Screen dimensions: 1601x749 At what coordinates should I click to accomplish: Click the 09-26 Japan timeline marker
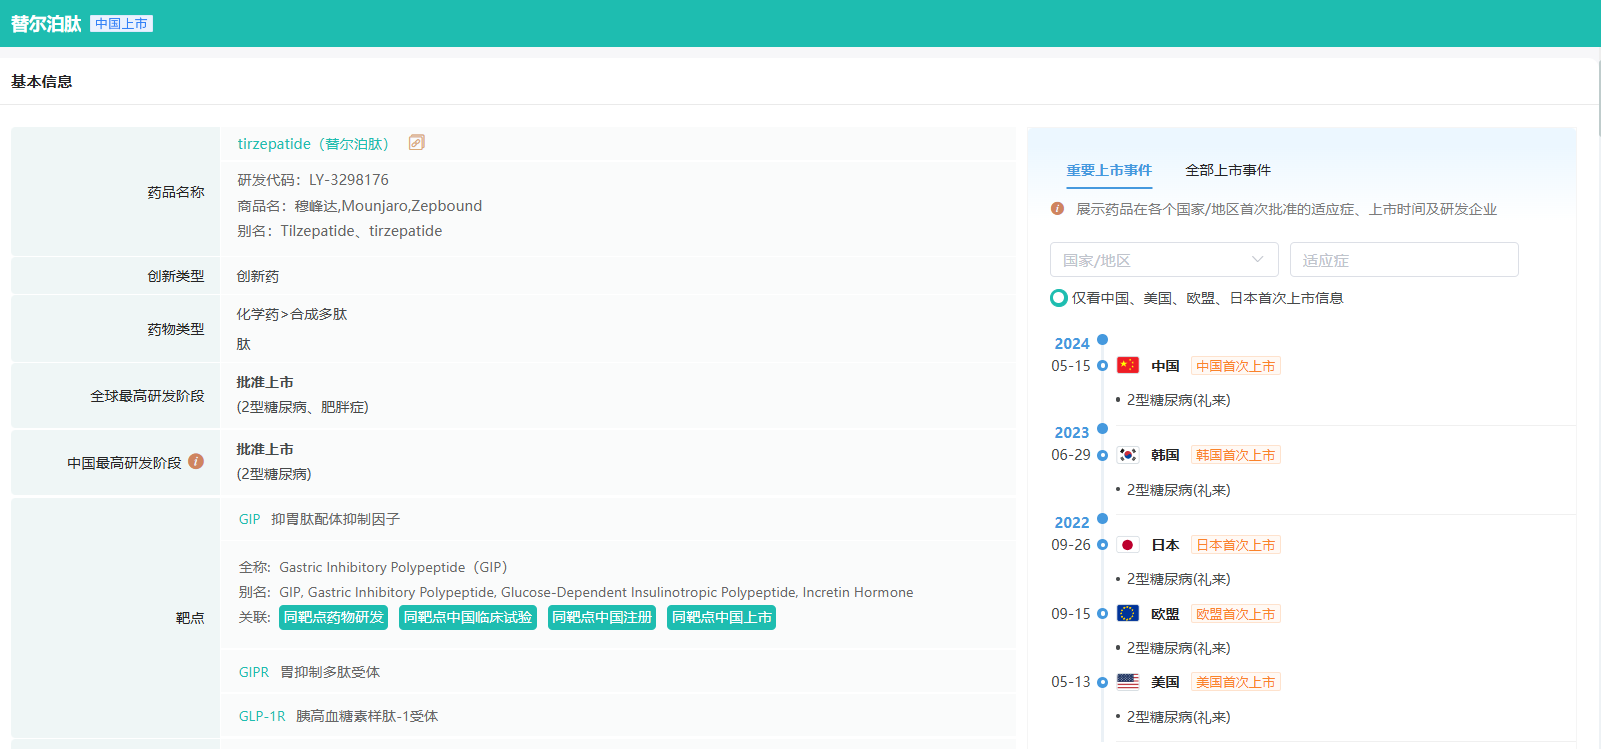point(1102,545)
